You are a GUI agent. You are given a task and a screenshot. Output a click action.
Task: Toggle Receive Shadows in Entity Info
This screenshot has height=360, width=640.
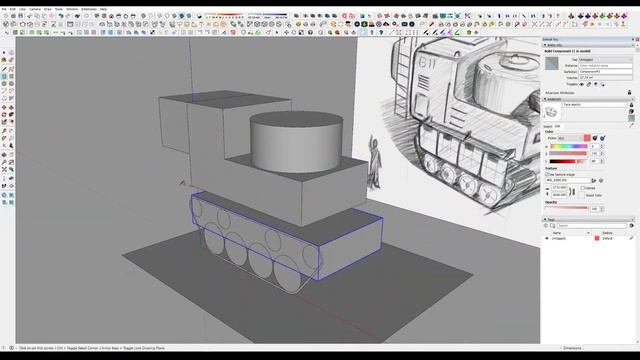pyautogui.click(x=596, y=84)
